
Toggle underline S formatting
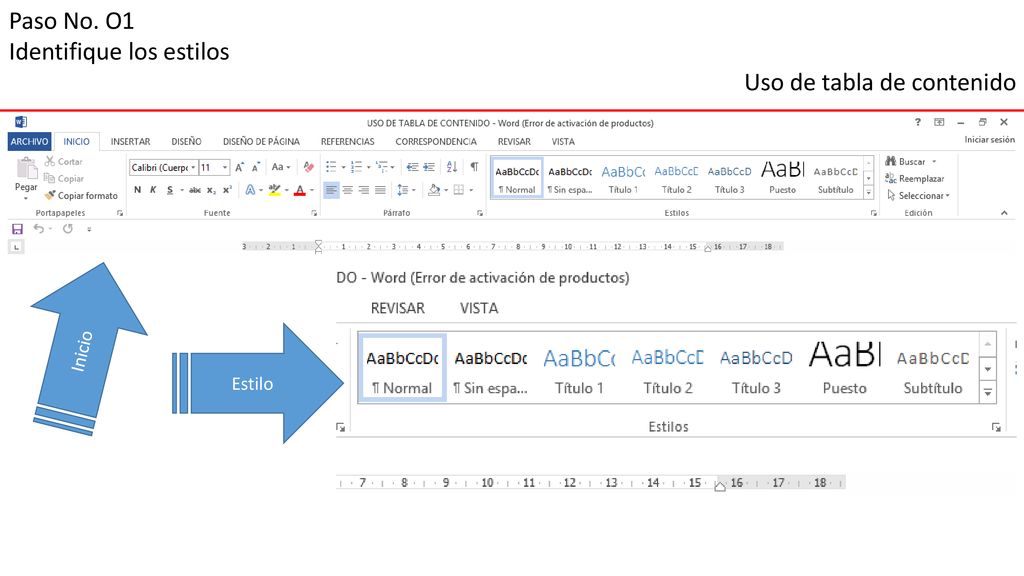click(x=170, y=190)
